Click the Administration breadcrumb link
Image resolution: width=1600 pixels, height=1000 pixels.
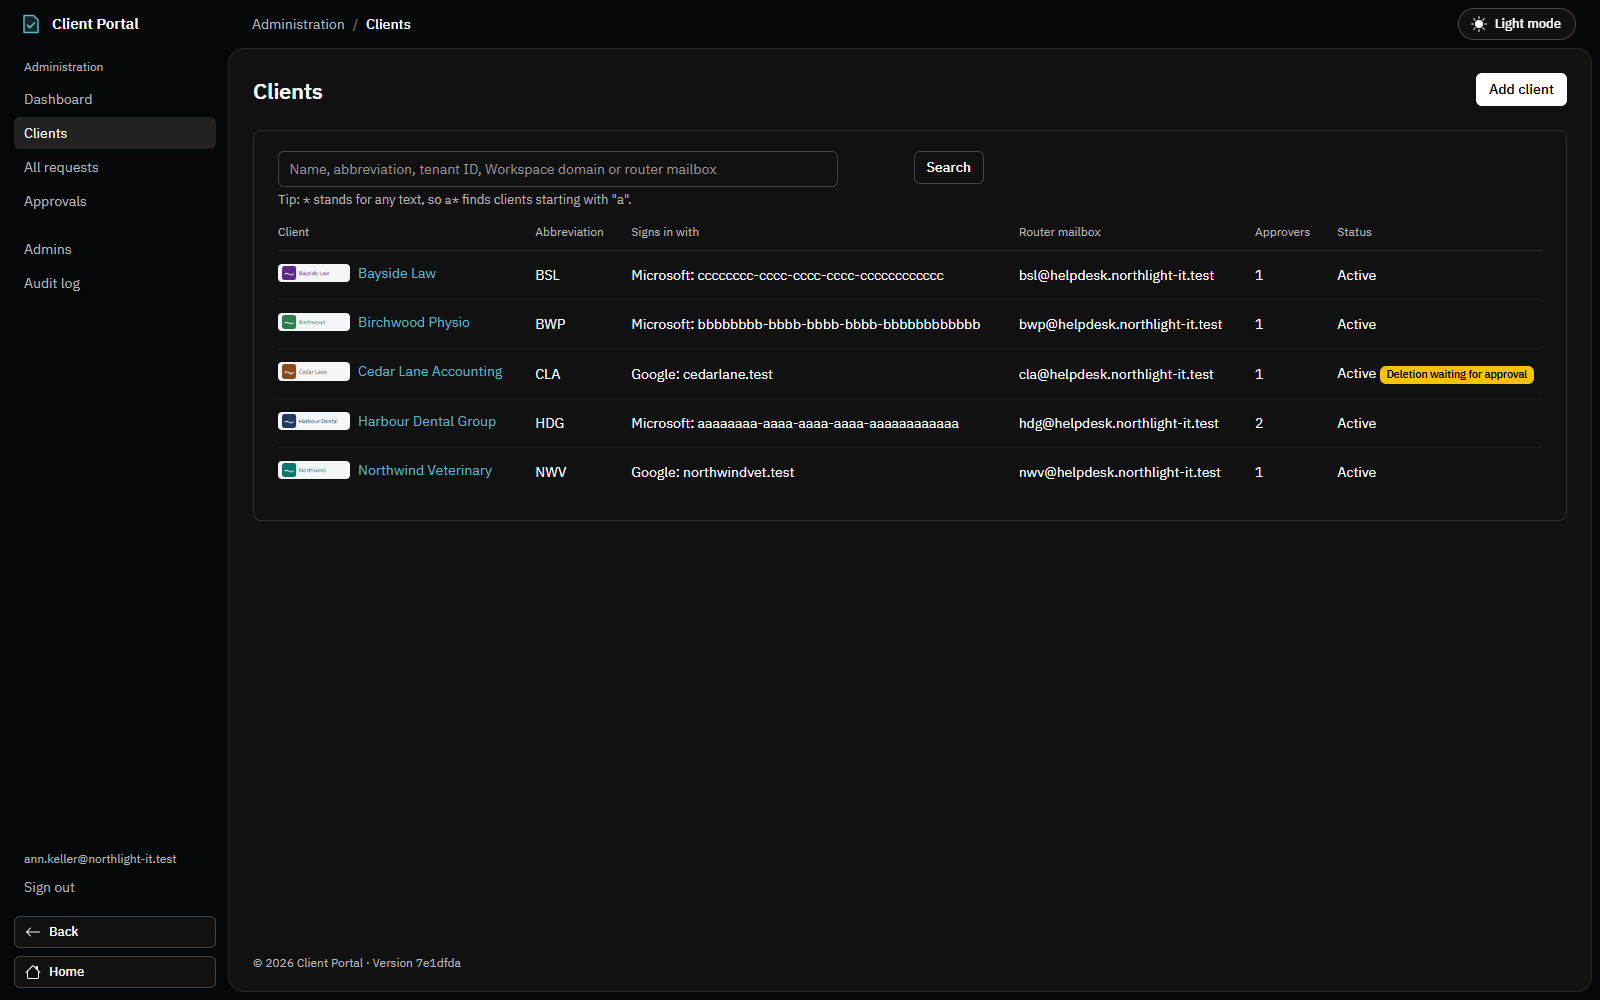298,24
